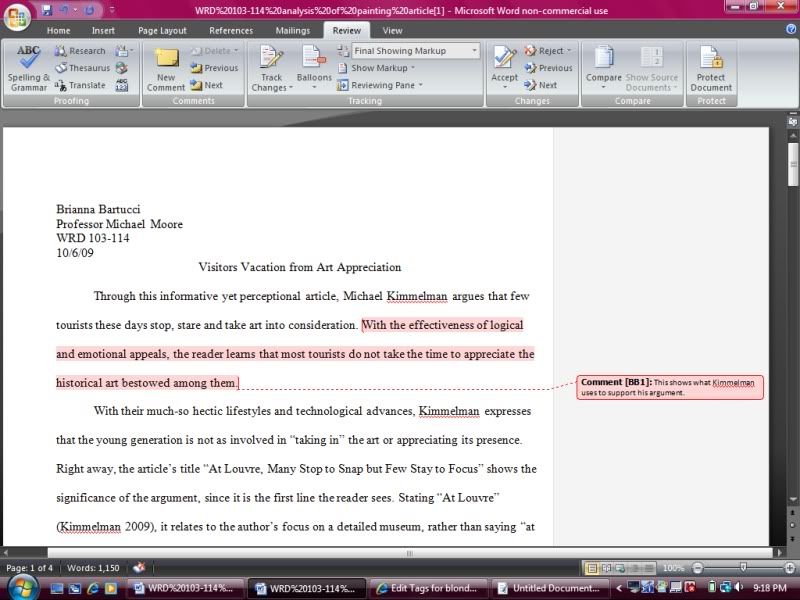Zoom in with the plus button
This screenshot has width=800, height=600.
790,568
